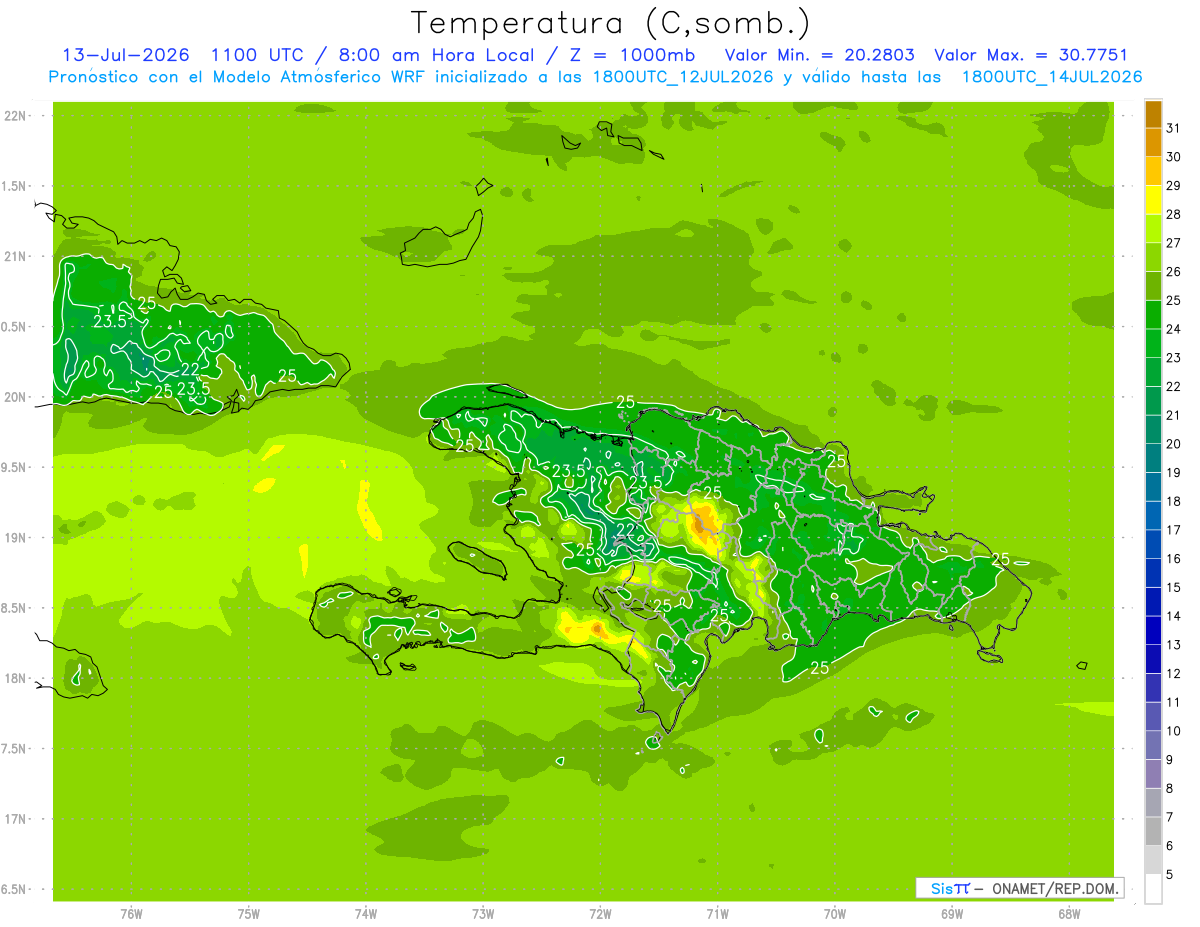This screenshot has height=927, width=1200.
Task: Click the '21N' latitude axis label
Action: click(x=16, y=257)
